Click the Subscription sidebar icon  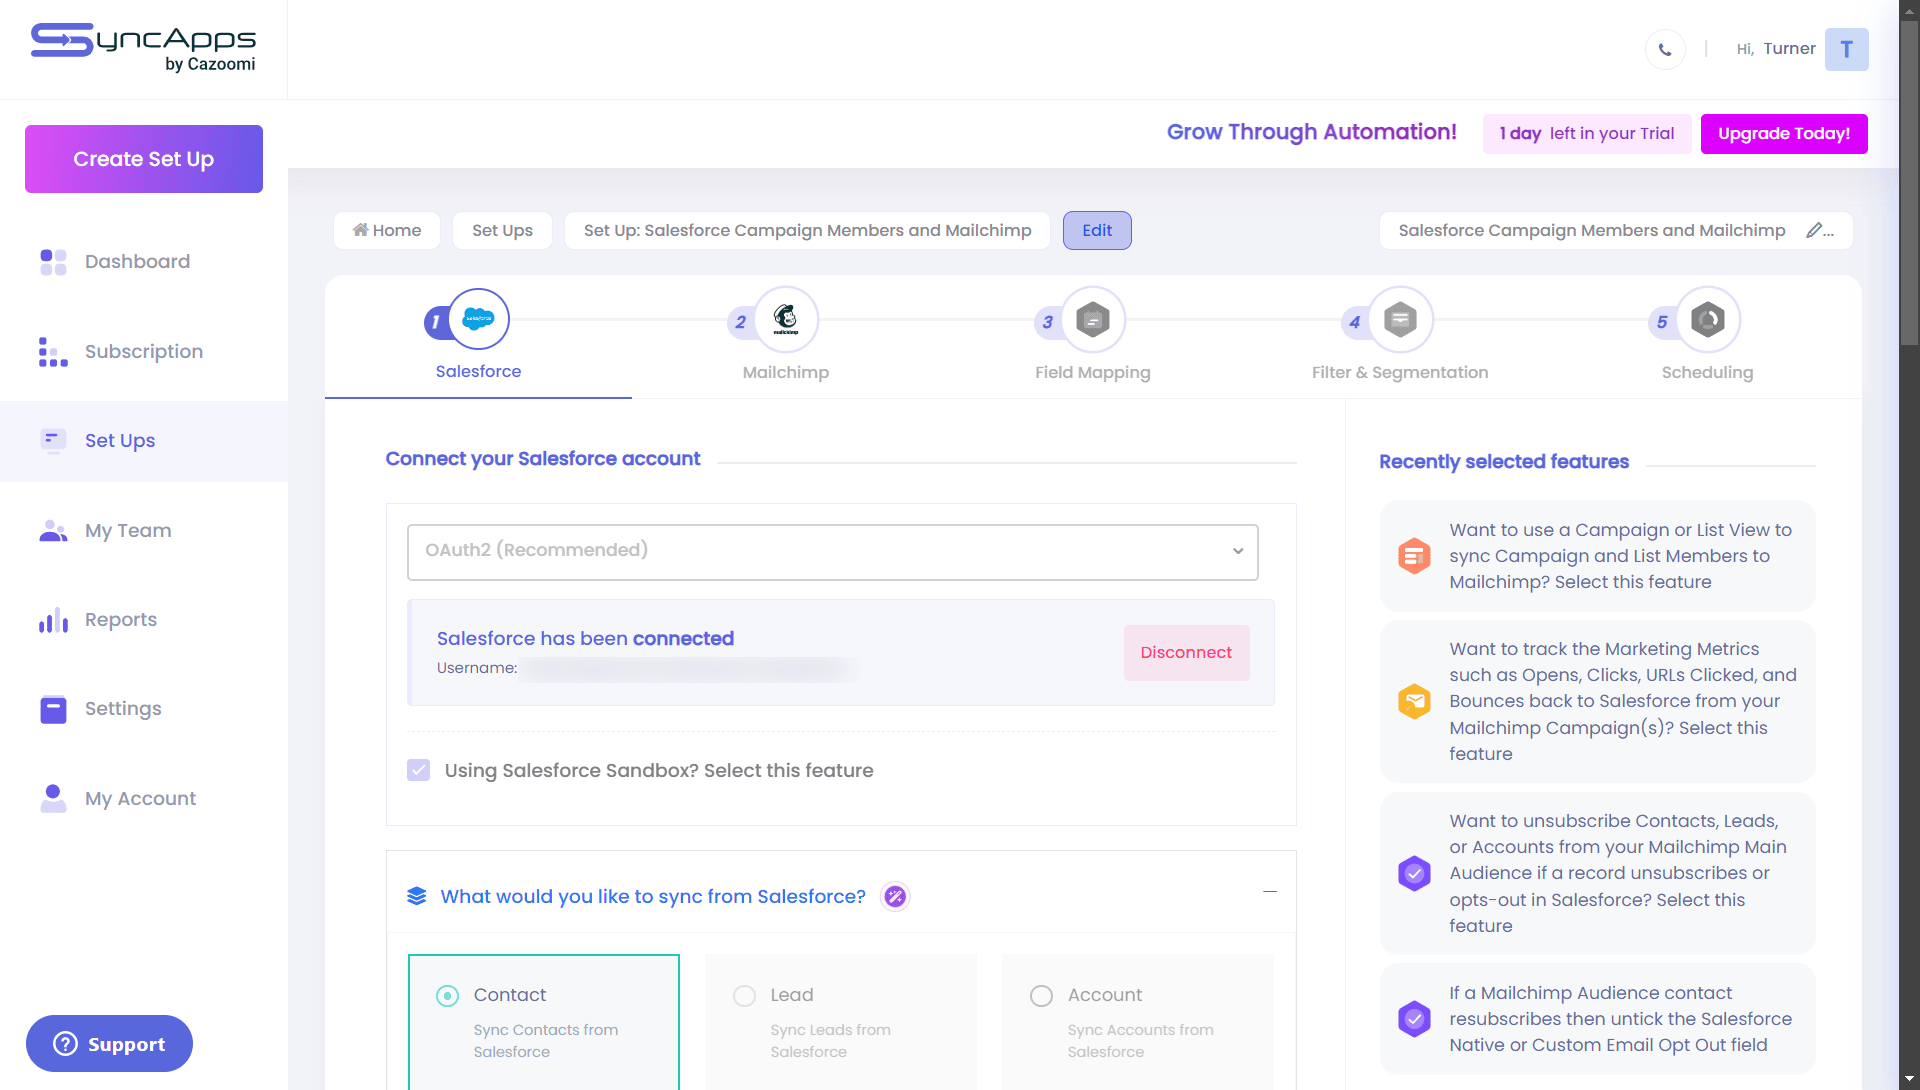point(53,352)
